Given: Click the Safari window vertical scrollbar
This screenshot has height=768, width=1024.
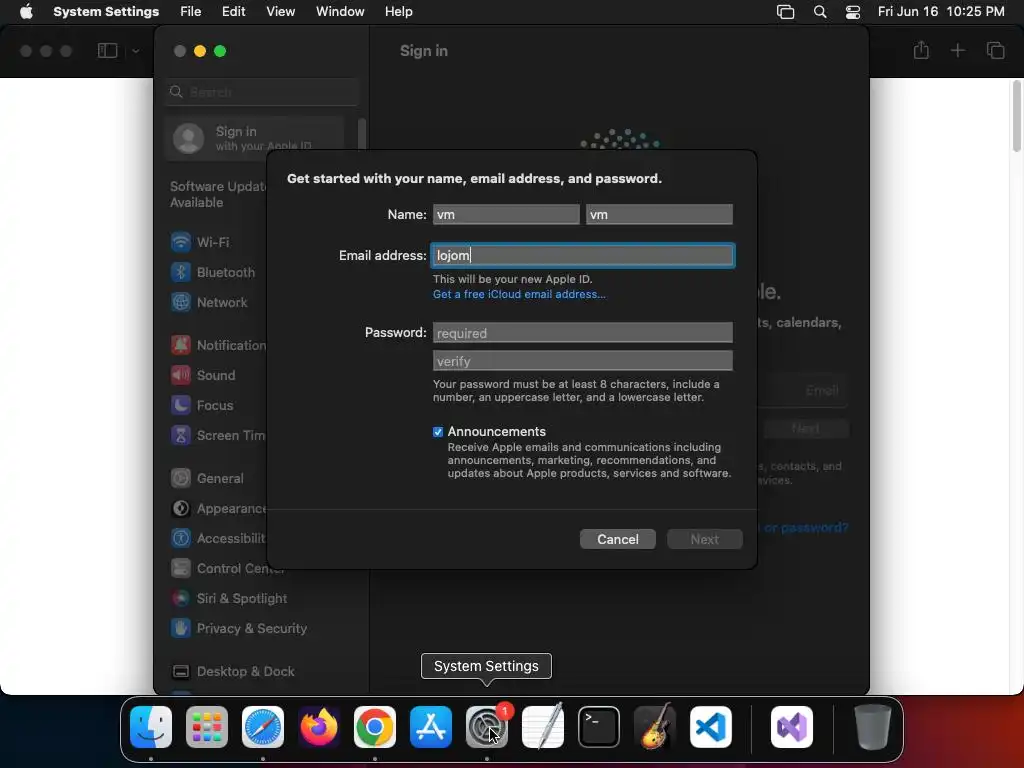Looking at the screenshot, I should pos(1017,117).
